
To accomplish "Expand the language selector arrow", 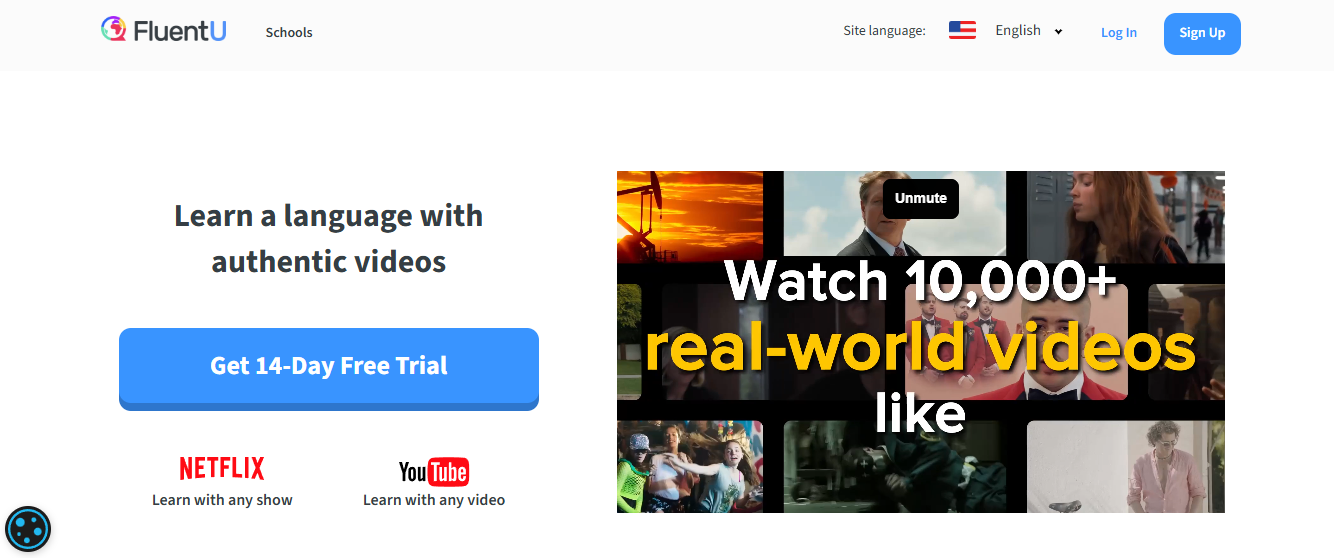I will click(x=1058, y=32).
